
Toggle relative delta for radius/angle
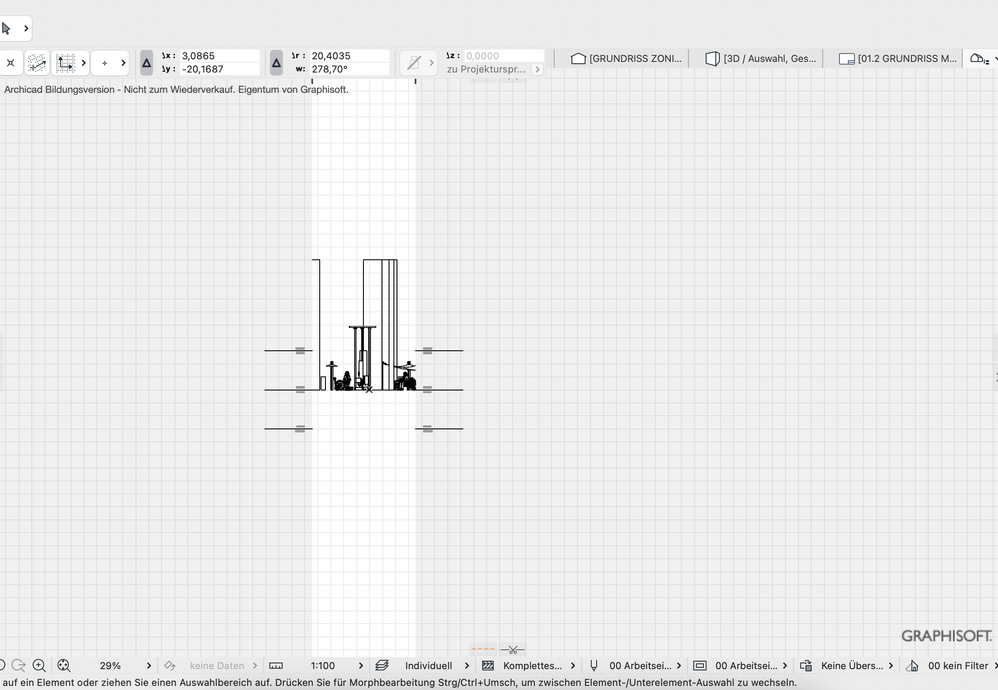(276, 63)
